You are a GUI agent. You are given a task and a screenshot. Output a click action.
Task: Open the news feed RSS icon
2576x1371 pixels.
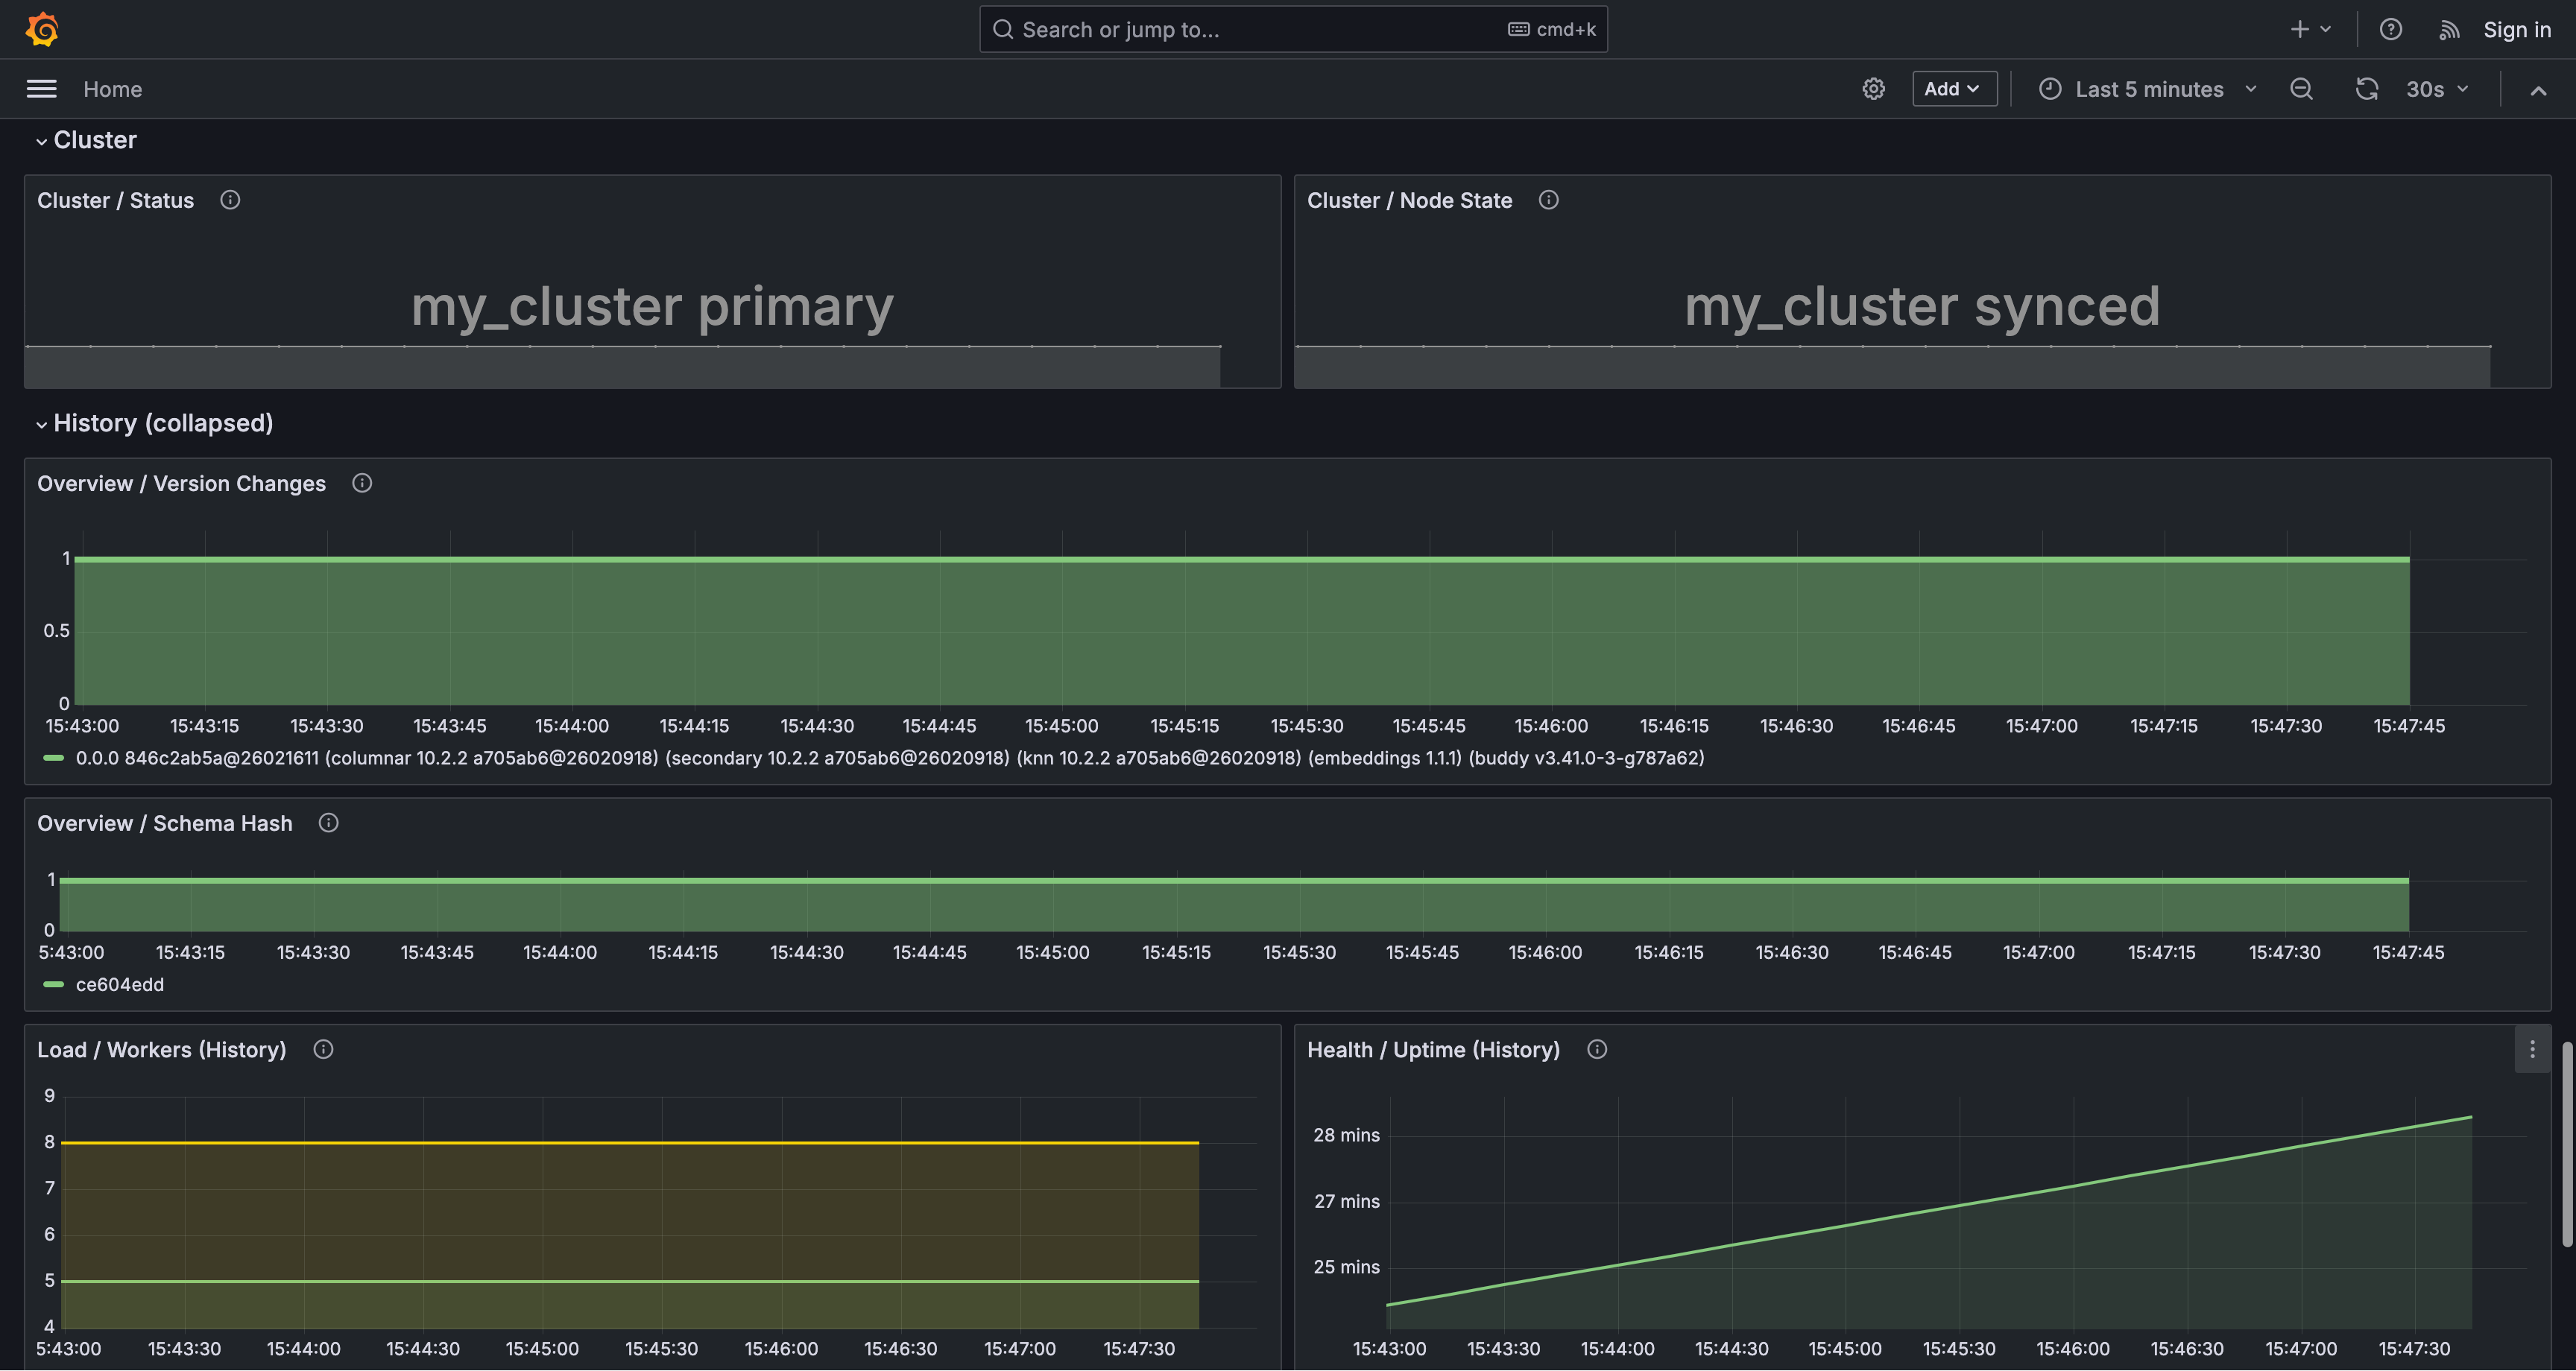[2448, 30]
